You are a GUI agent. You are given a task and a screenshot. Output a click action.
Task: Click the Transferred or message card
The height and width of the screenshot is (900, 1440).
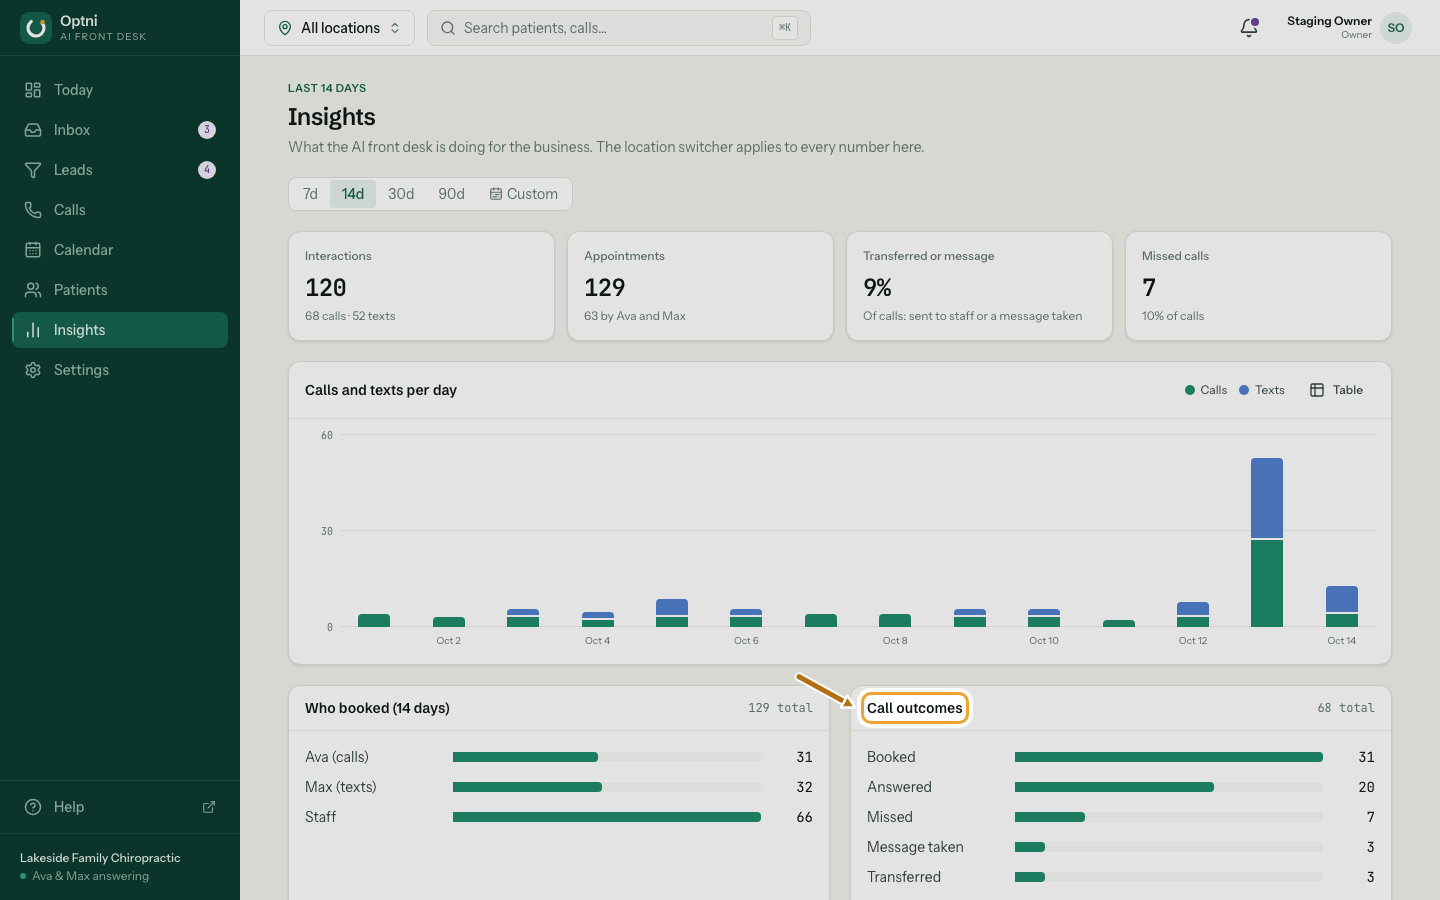click(x=979, y=286)
